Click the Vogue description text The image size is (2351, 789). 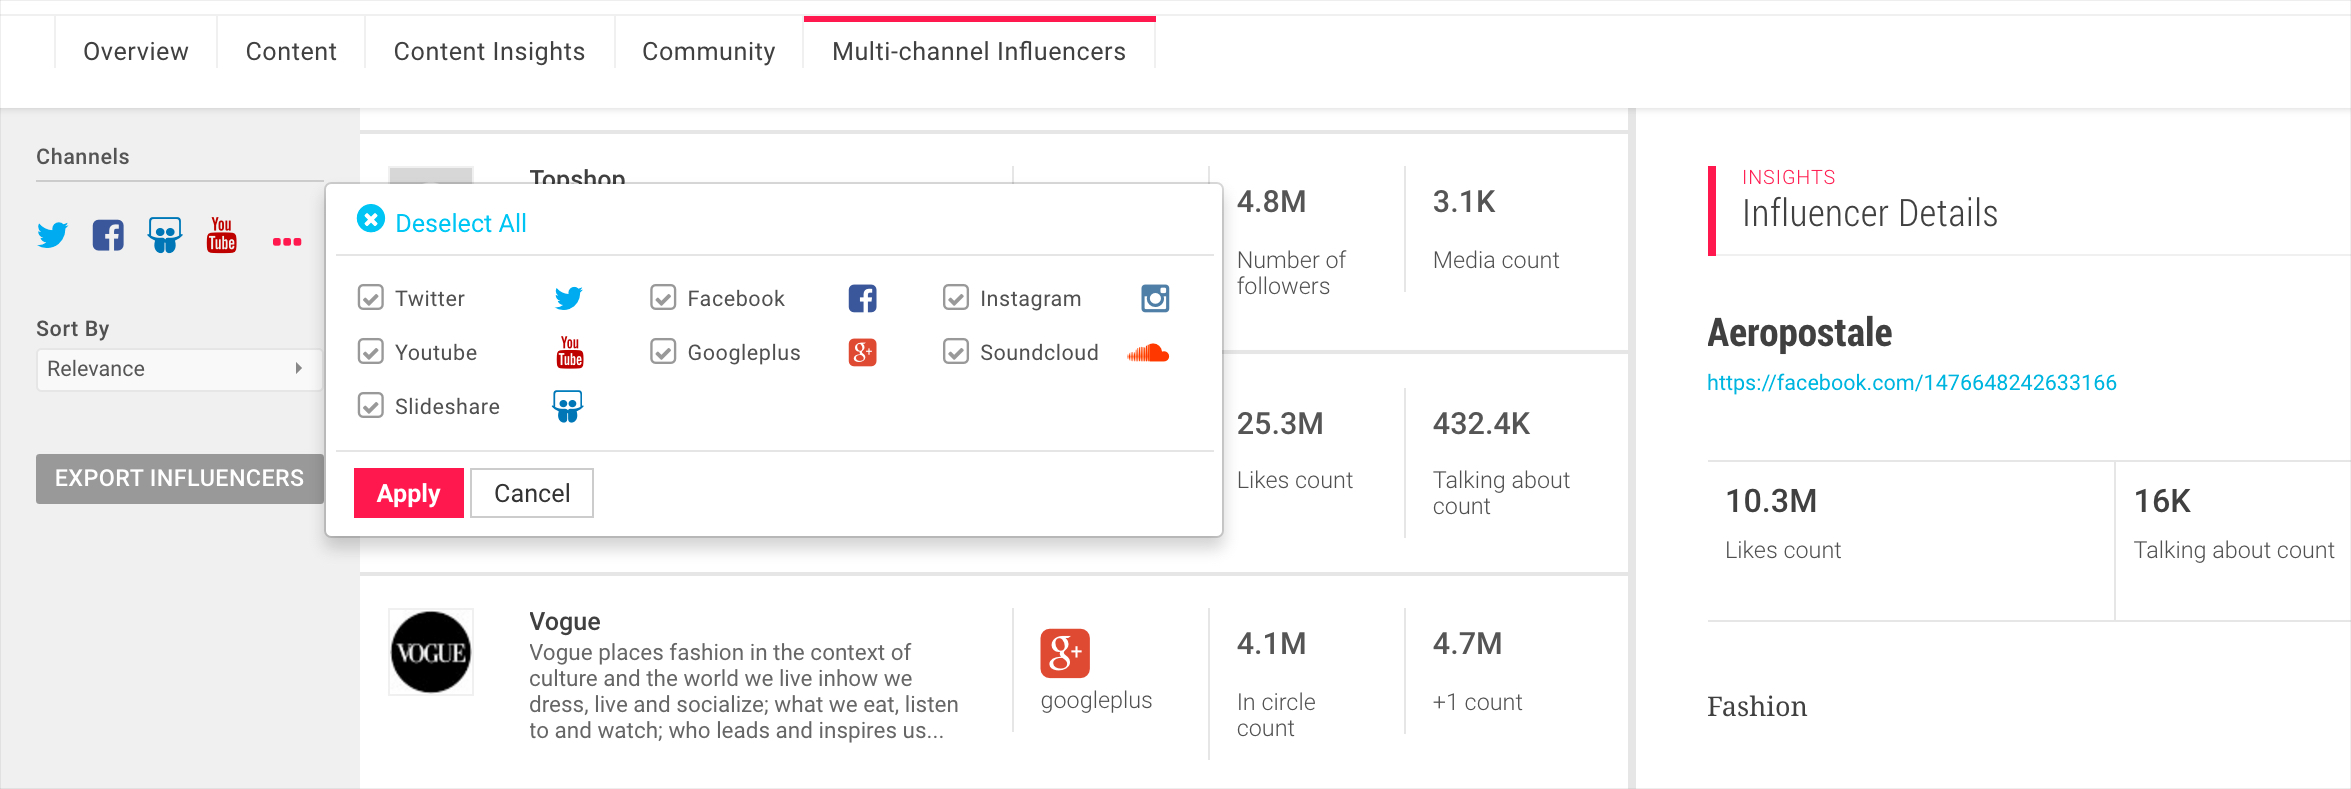(x=744, y=691)
